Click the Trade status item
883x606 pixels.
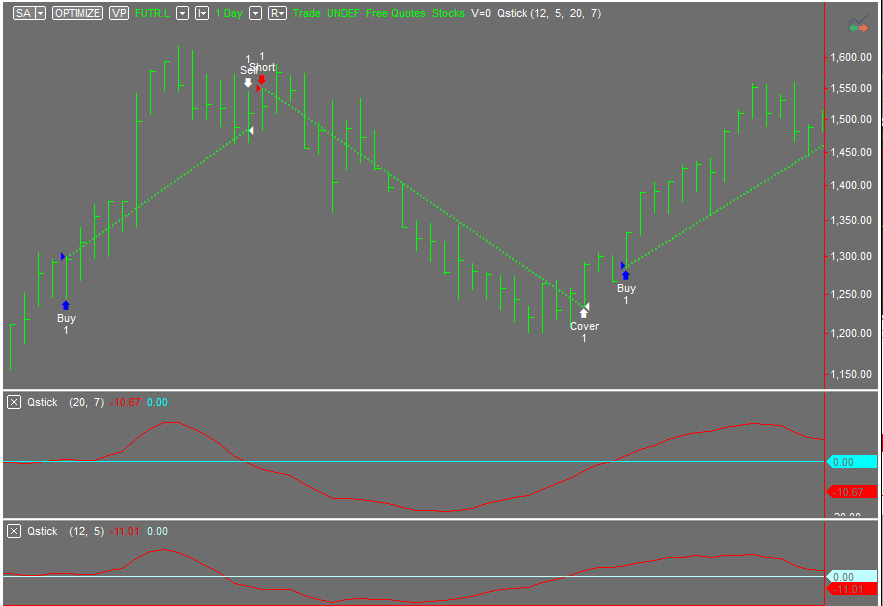pos(306,13)
